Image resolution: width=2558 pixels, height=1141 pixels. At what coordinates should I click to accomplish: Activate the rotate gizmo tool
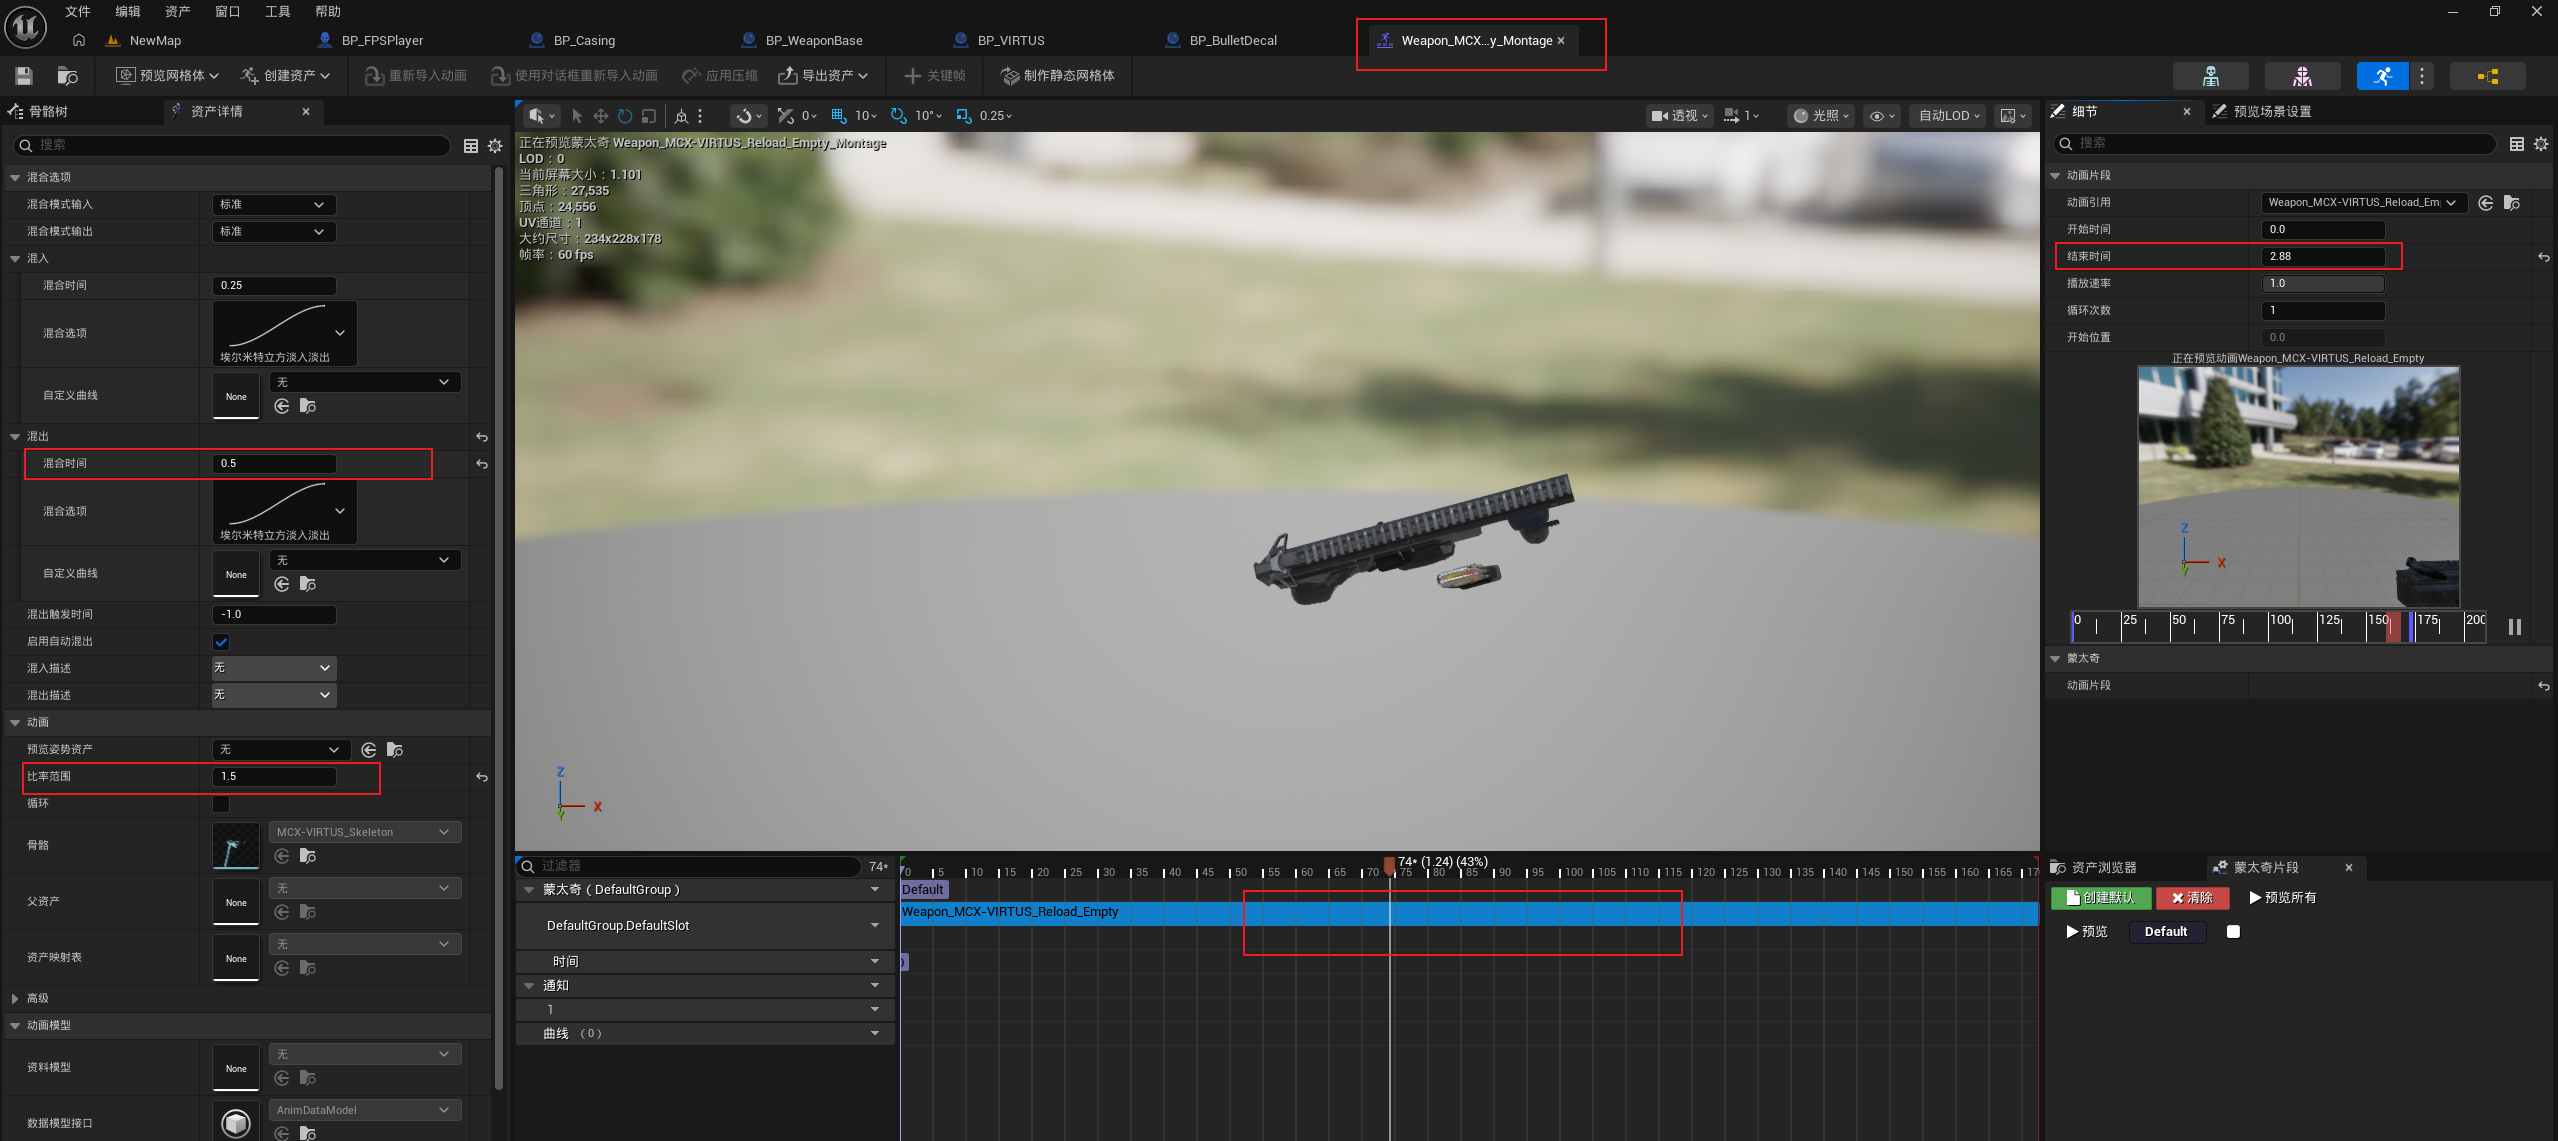point(625,116)
